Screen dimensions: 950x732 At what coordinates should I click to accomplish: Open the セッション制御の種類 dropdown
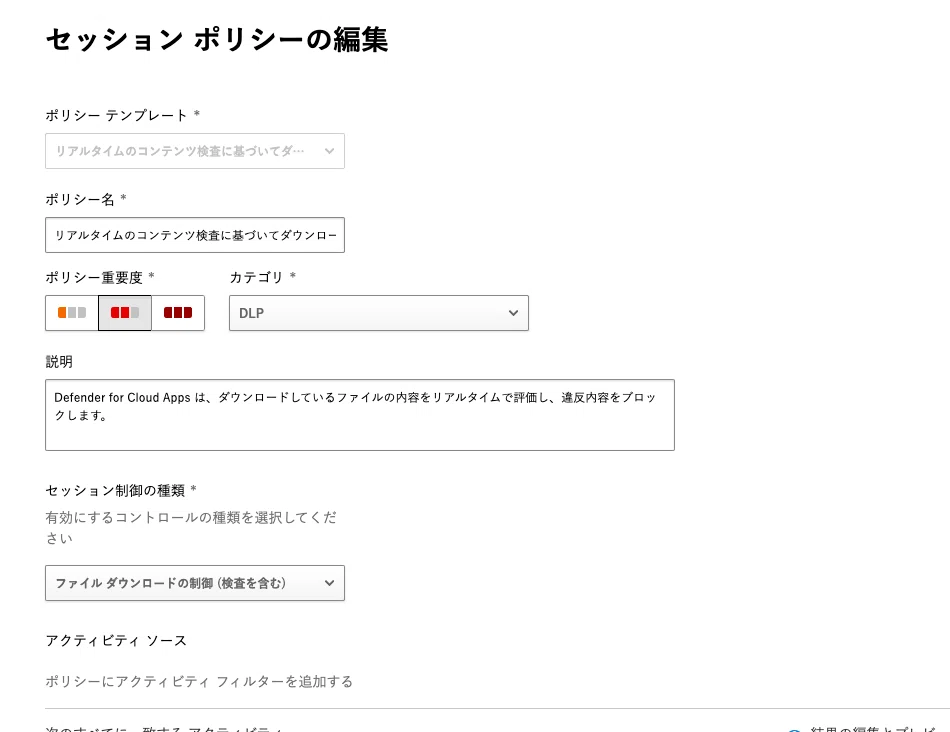click(195, 583)
